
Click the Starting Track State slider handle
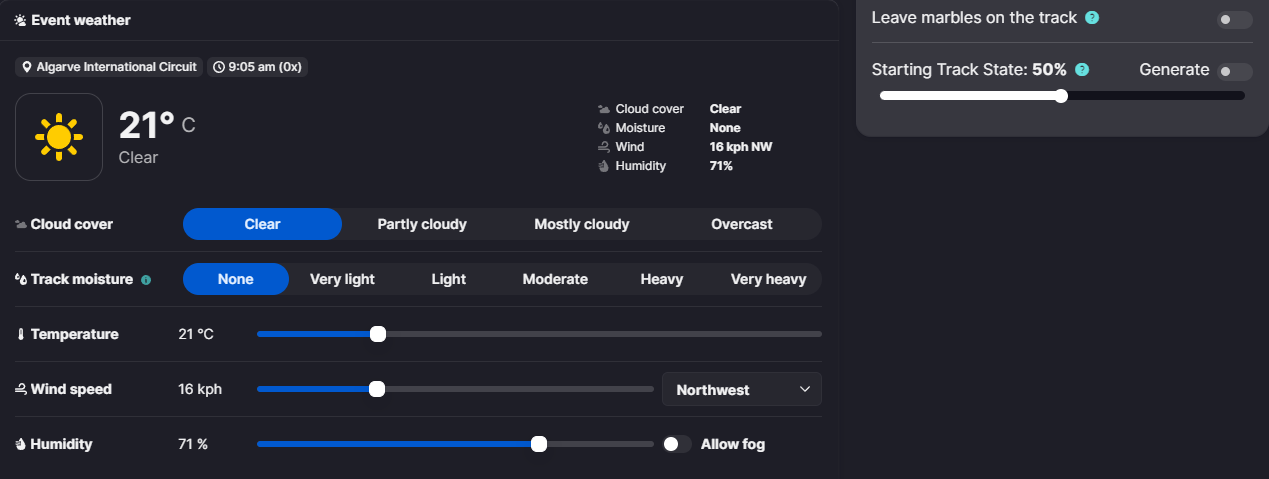click(x=1061, y=96)
